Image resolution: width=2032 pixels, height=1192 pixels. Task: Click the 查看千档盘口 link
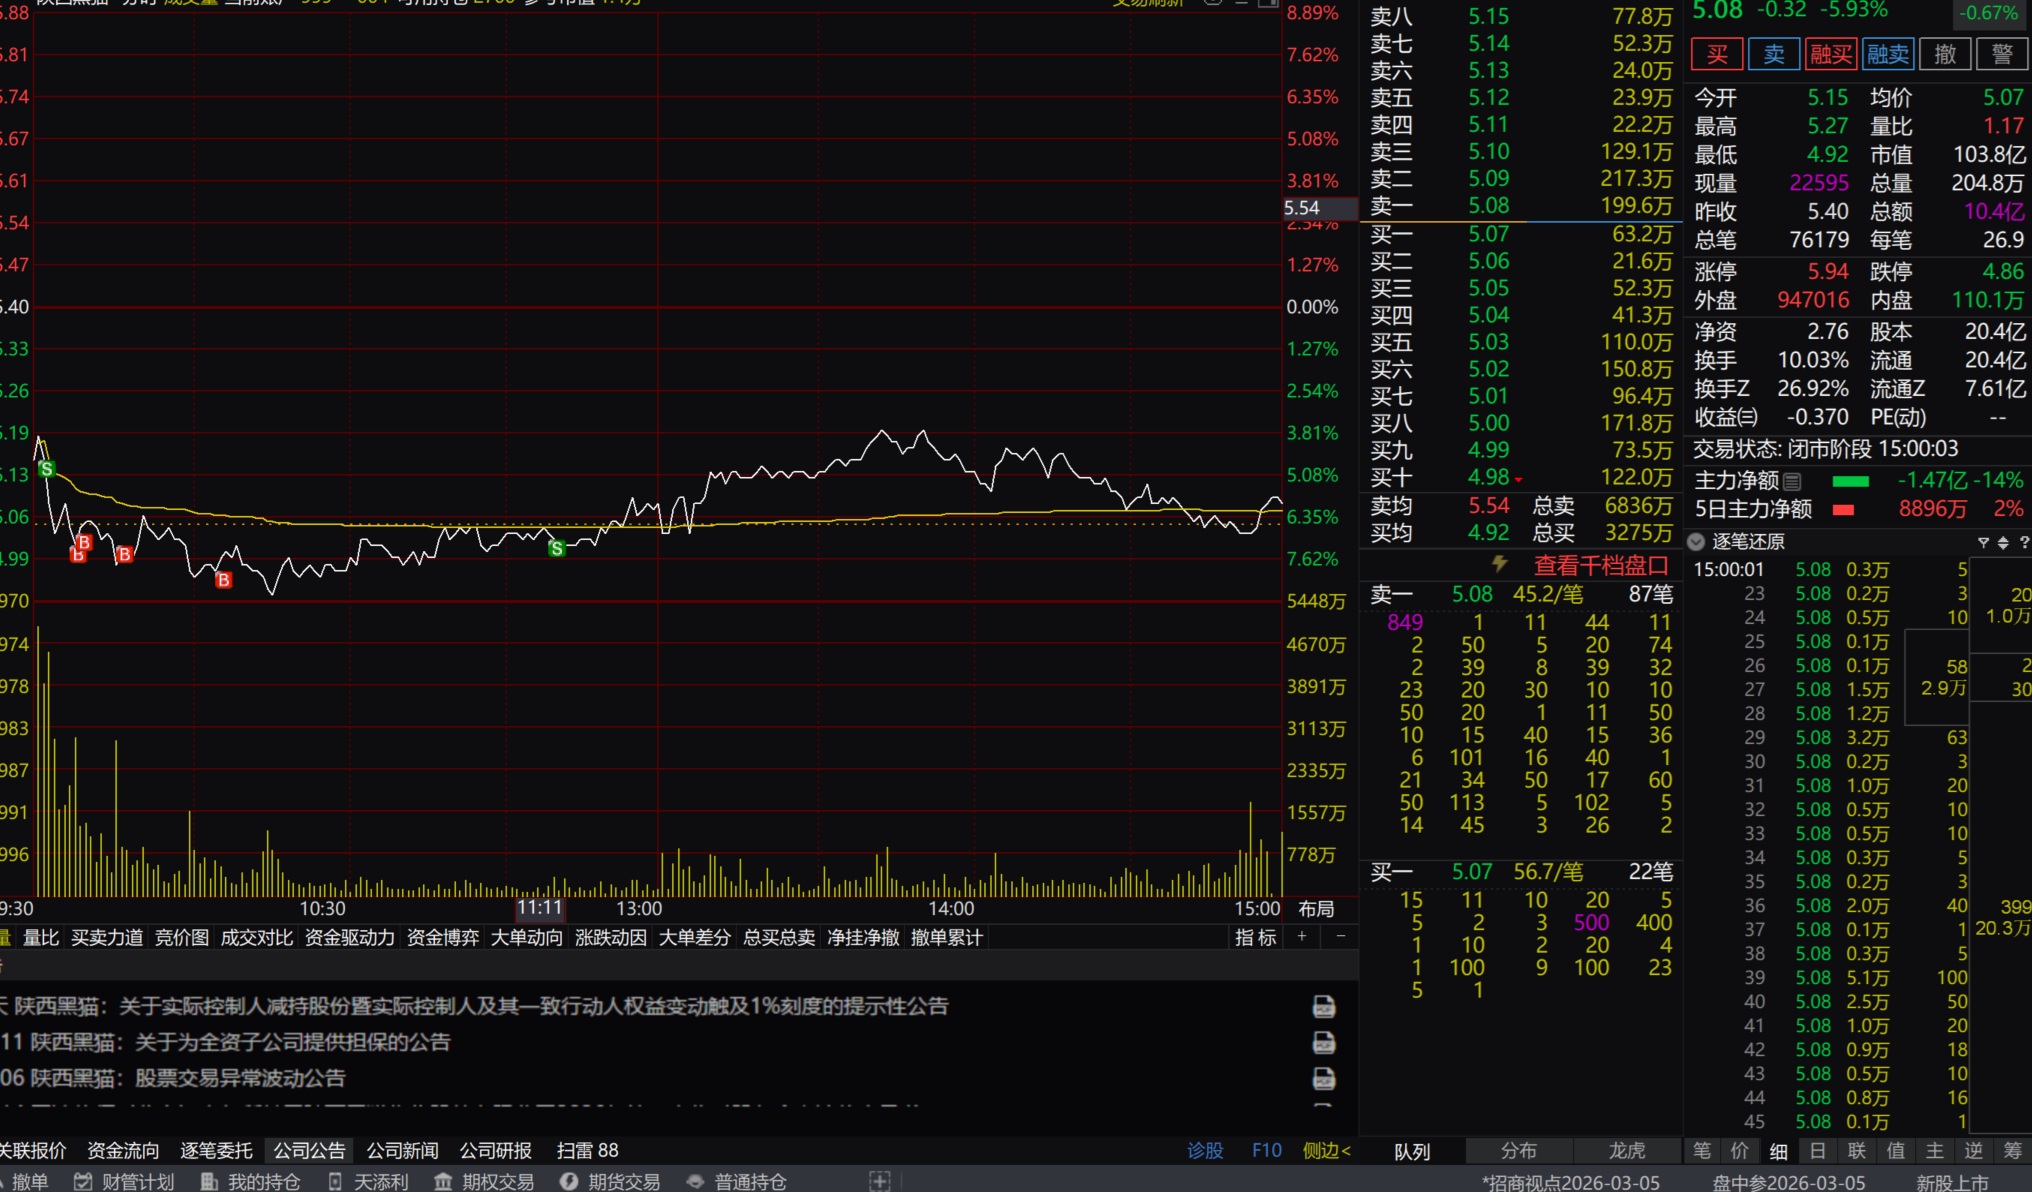tap(1601, 565)
